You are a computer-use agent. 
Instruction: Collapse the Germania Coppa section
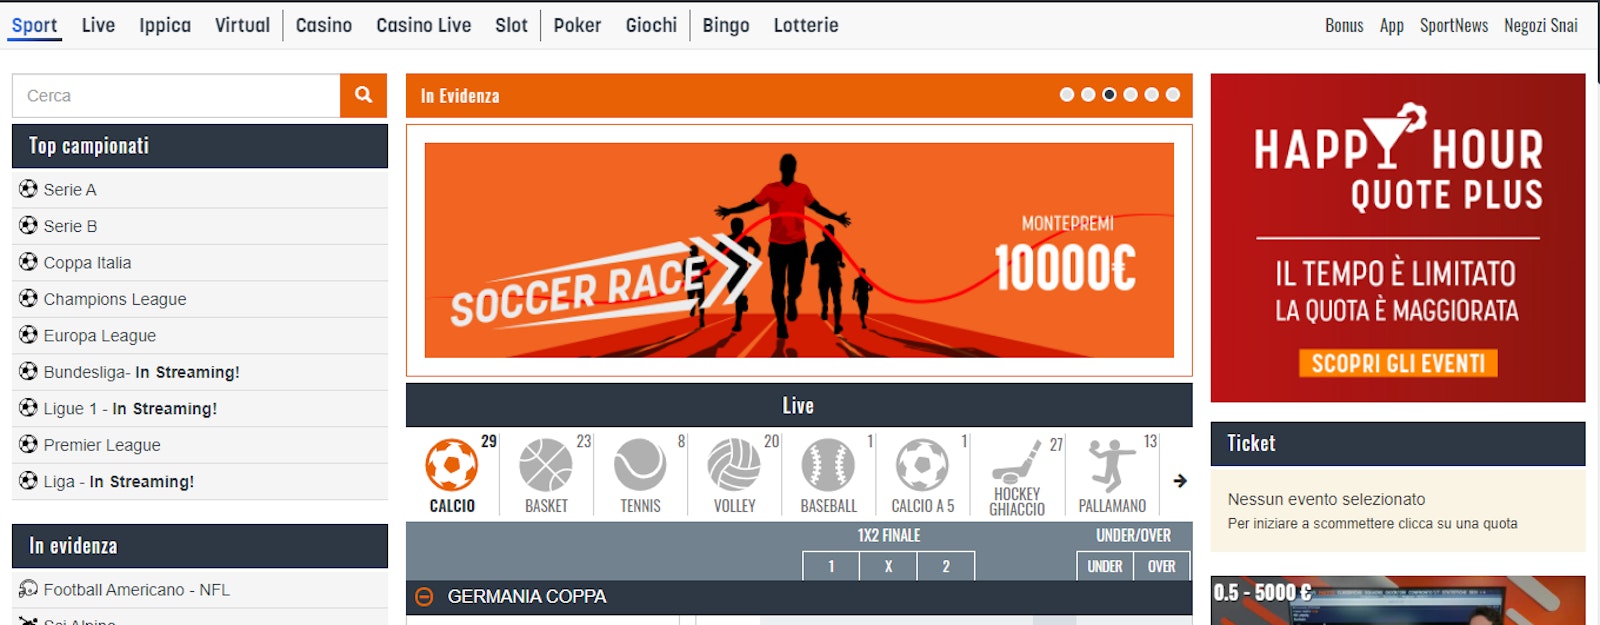click(x=424, y=597)
